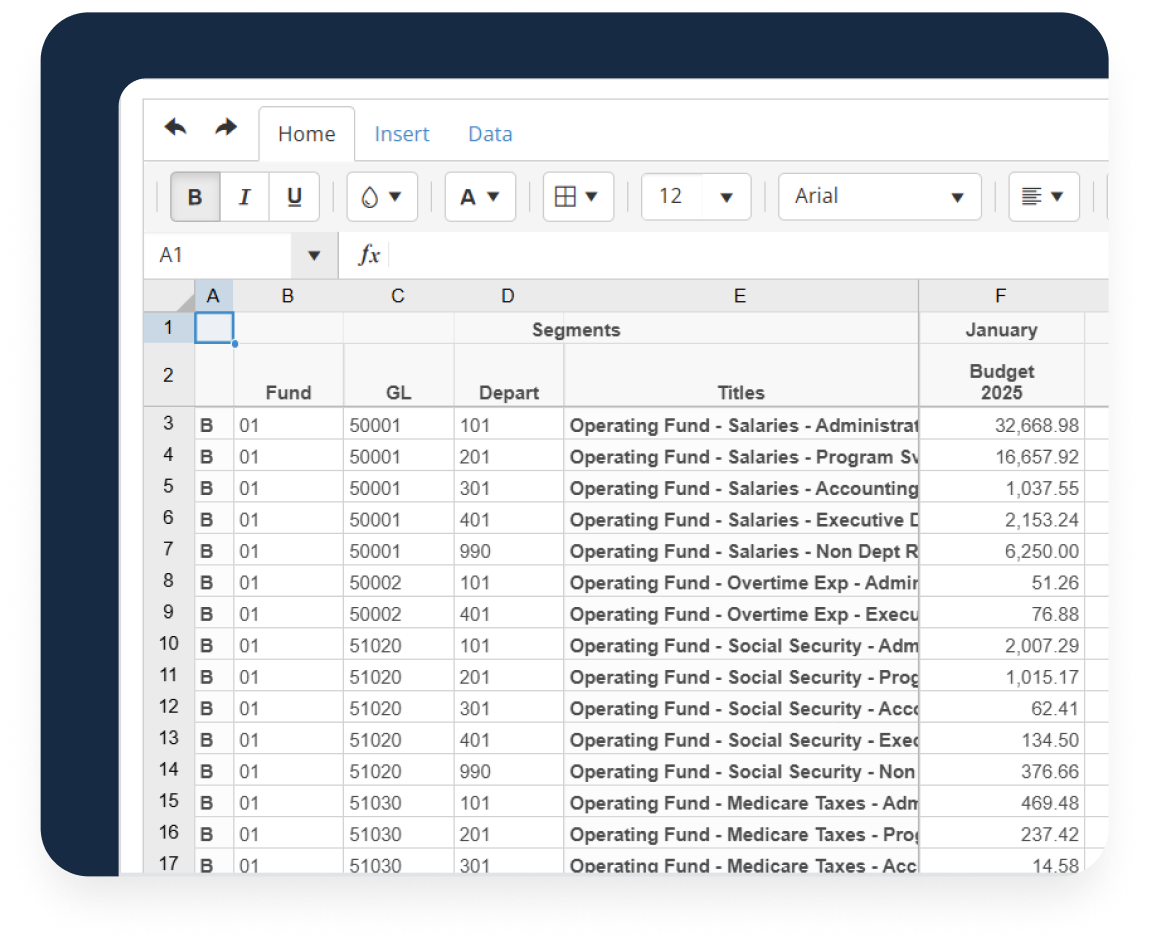Image resolution: width=1150 pixels, height=946 pixels.
Task: Click cell with value 32,668.98
Action: 1001,425
